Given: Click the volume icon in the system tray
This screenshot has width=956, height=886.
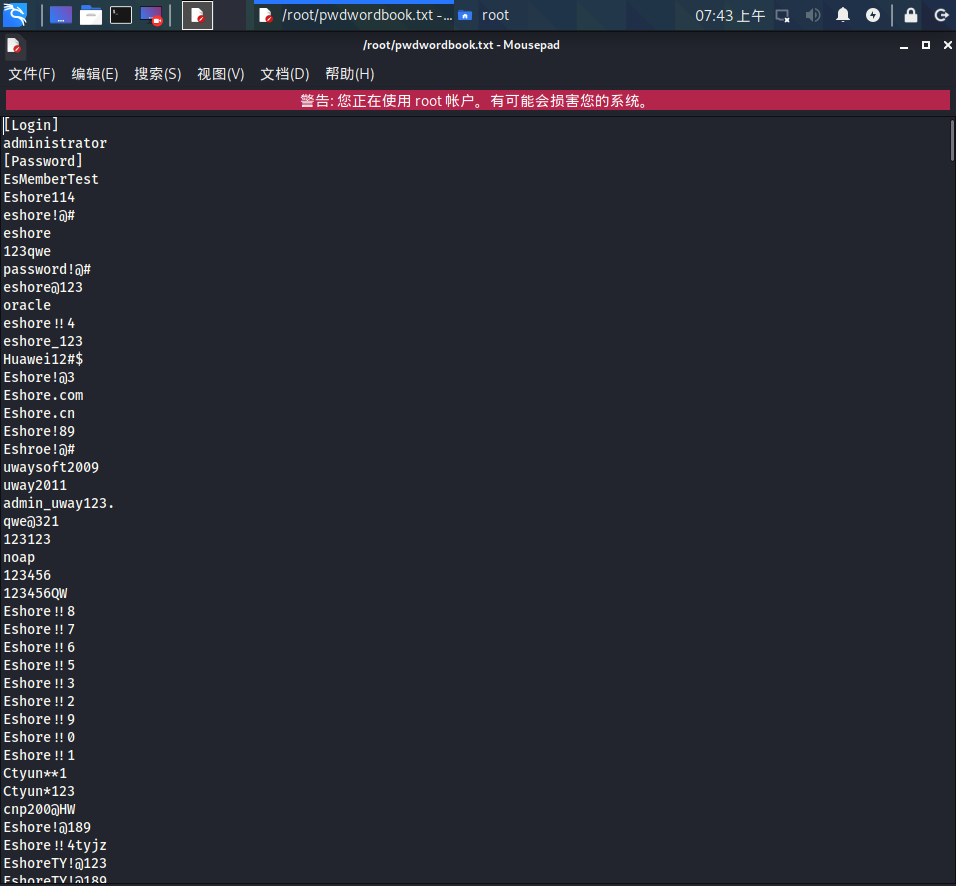Looking at the screenshot, I should tap(813, 15).
